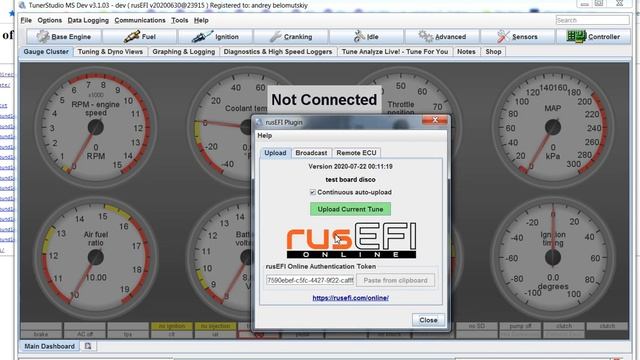Click the 'no ignition' indicator
This screenshot has height=360, width=640.
point(172,326)
